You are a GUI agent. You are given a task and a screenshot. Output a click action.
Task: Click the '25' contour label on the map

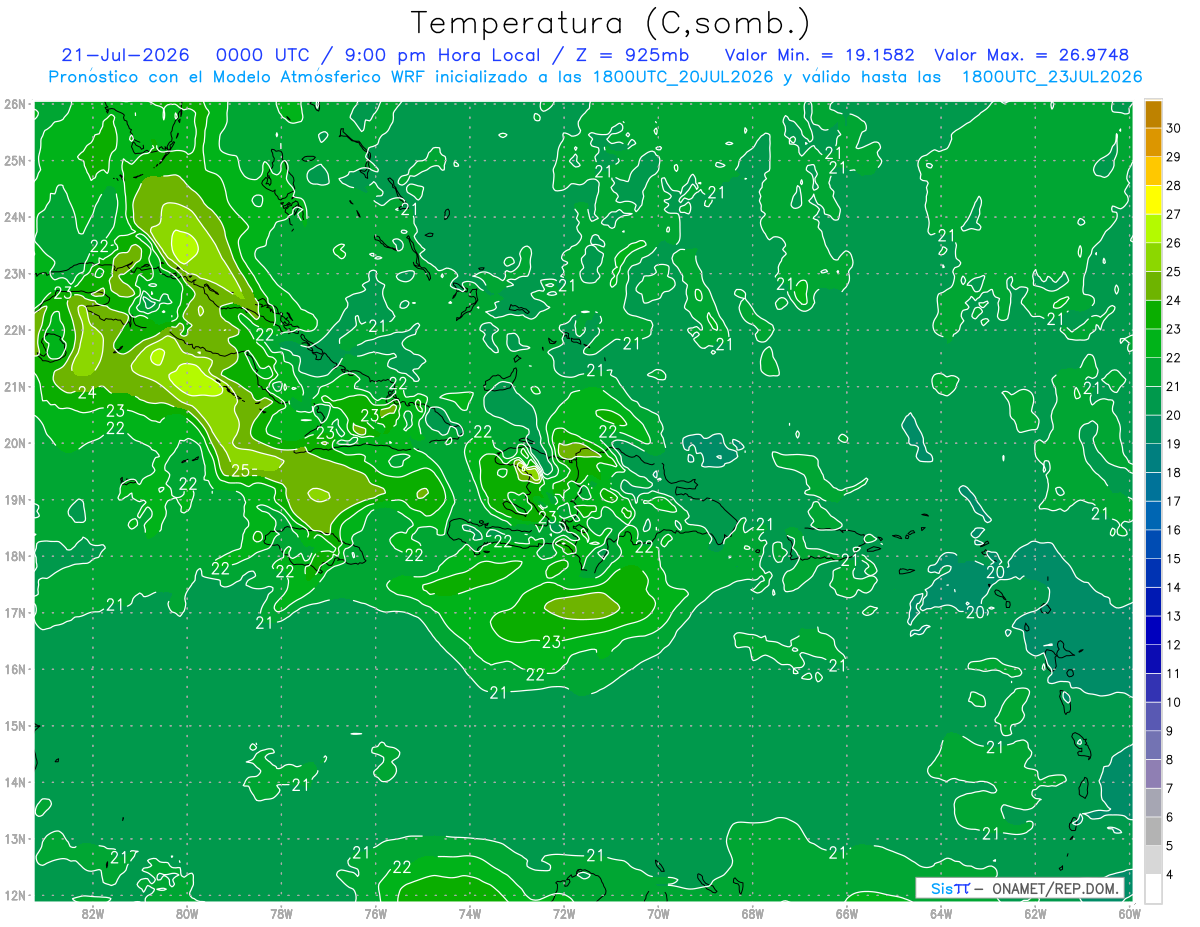pos(241,470)
